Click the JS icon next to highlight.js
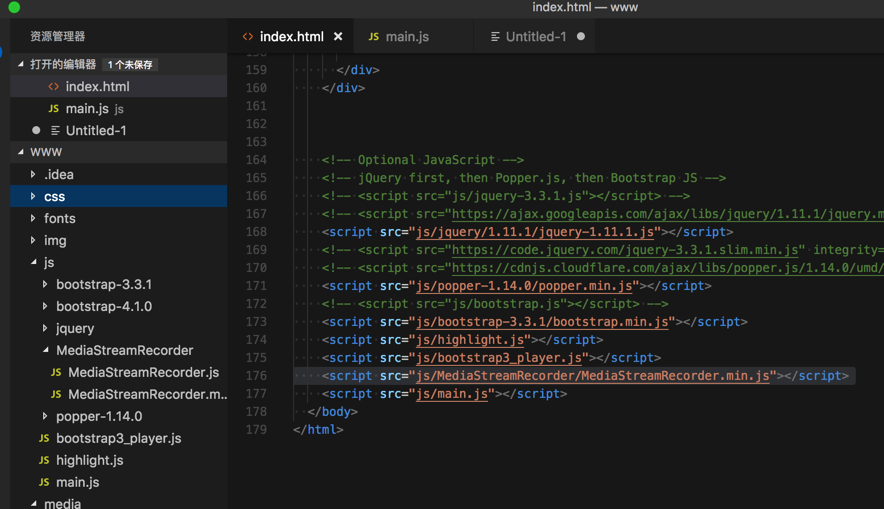 [x=44, y=461]
